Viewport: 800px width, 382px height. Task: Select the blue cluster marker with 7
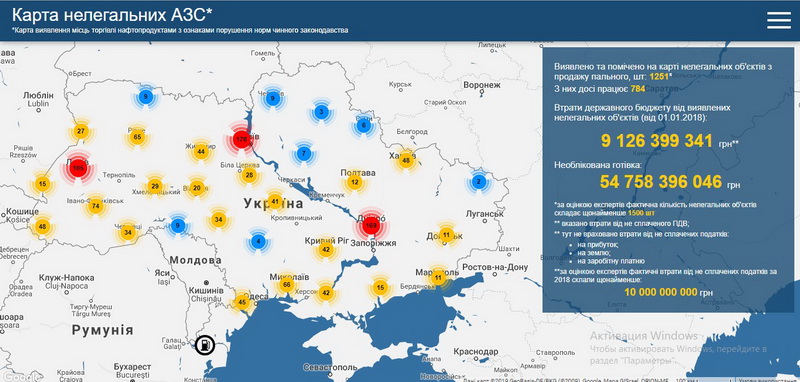(x=304, y=154)
